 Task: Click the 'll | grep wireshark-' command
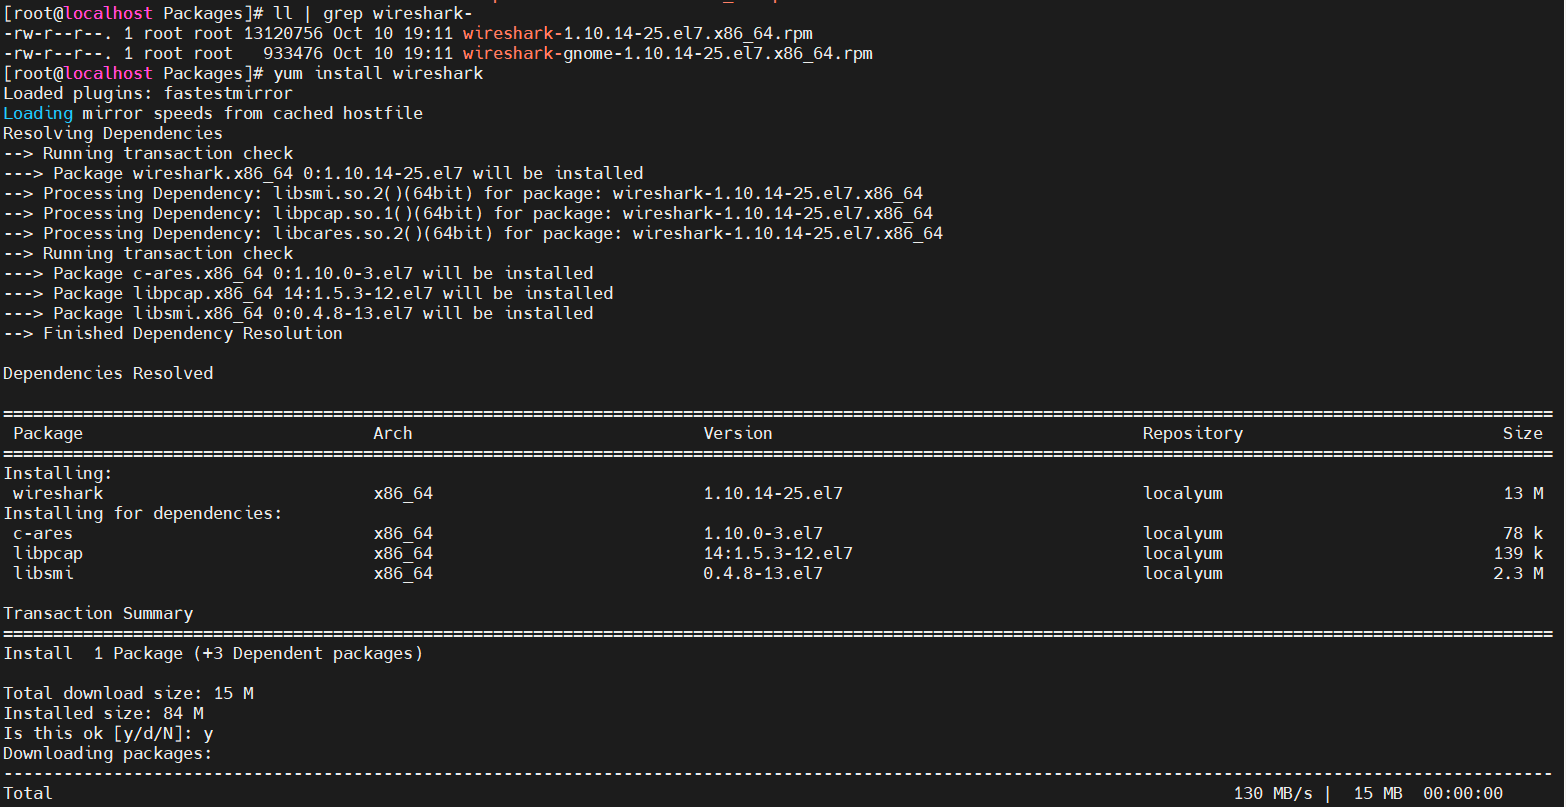pyautogui.click(x=373, y=13)
